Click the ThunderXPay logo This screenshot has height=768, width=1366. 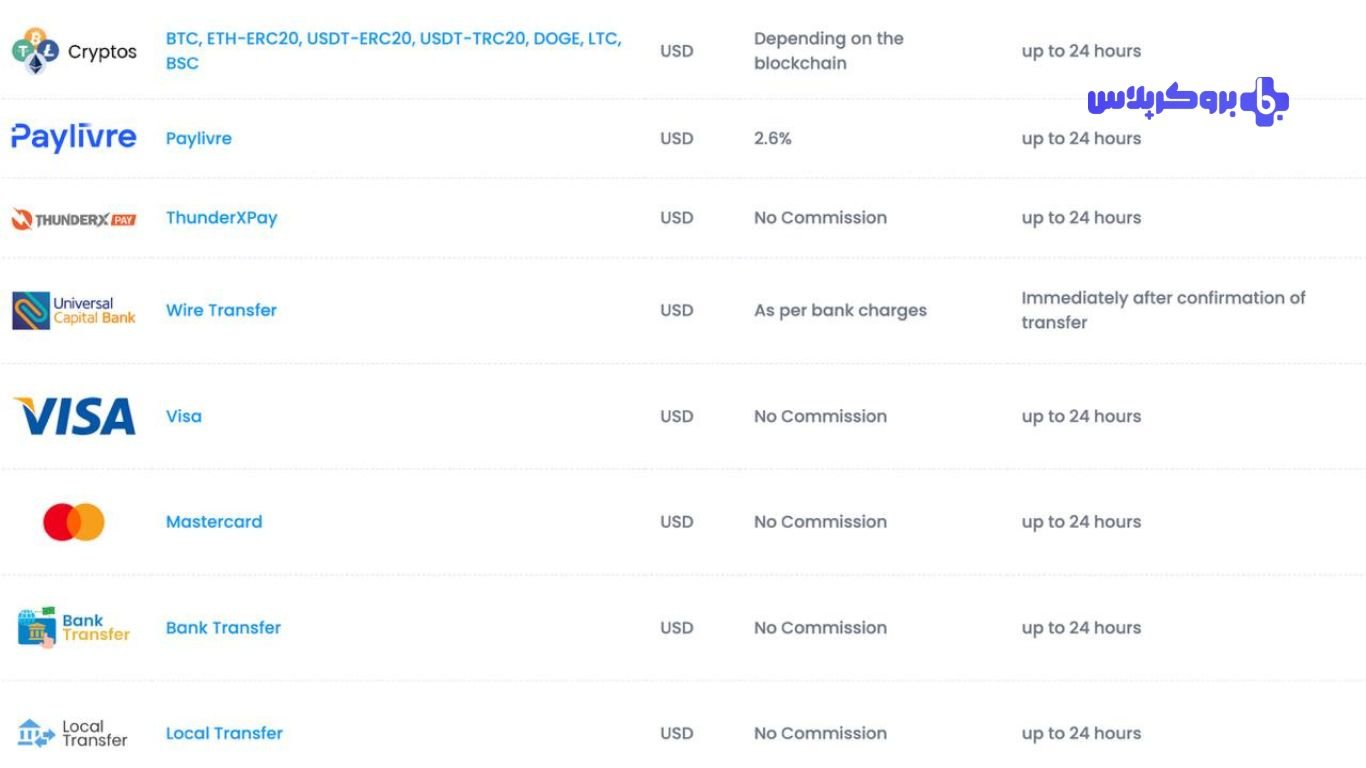(x=74, y=219)
